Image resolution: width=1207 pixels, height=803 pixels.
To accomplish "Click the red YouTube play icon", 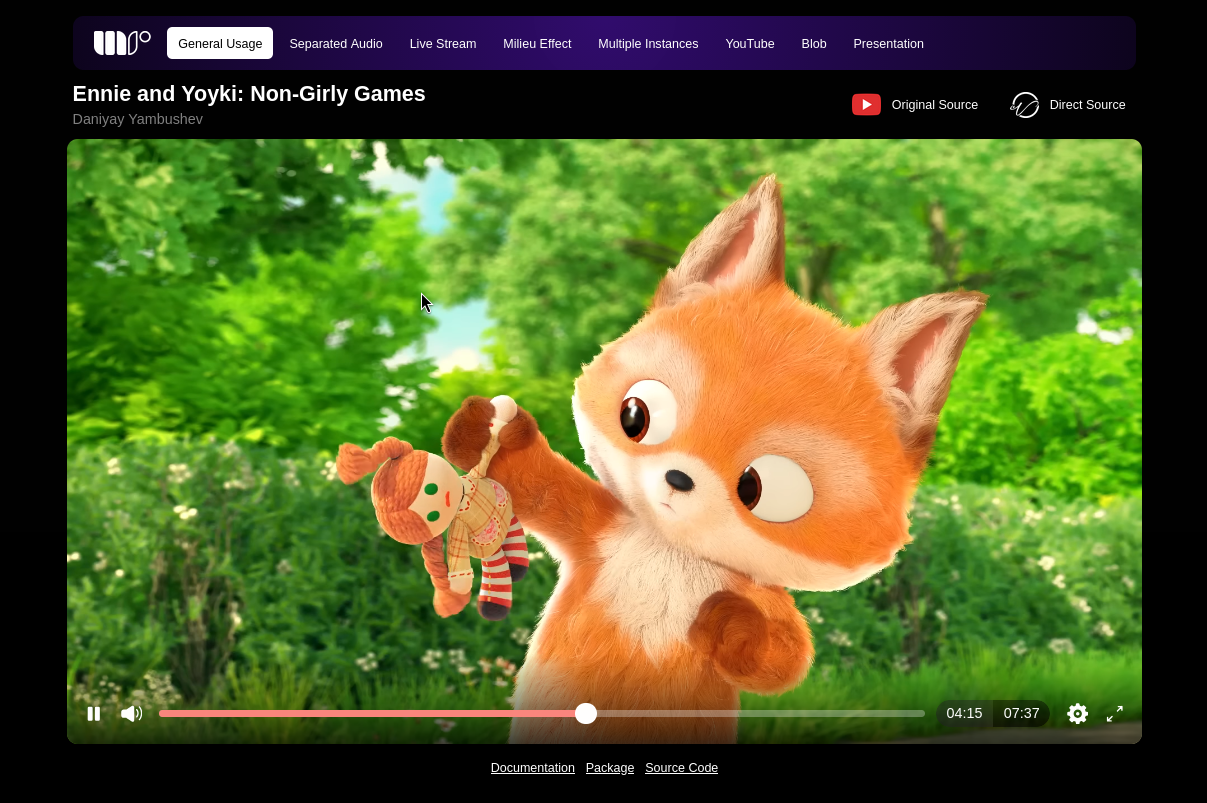I will pyautogui.click(x=866, y=105).
